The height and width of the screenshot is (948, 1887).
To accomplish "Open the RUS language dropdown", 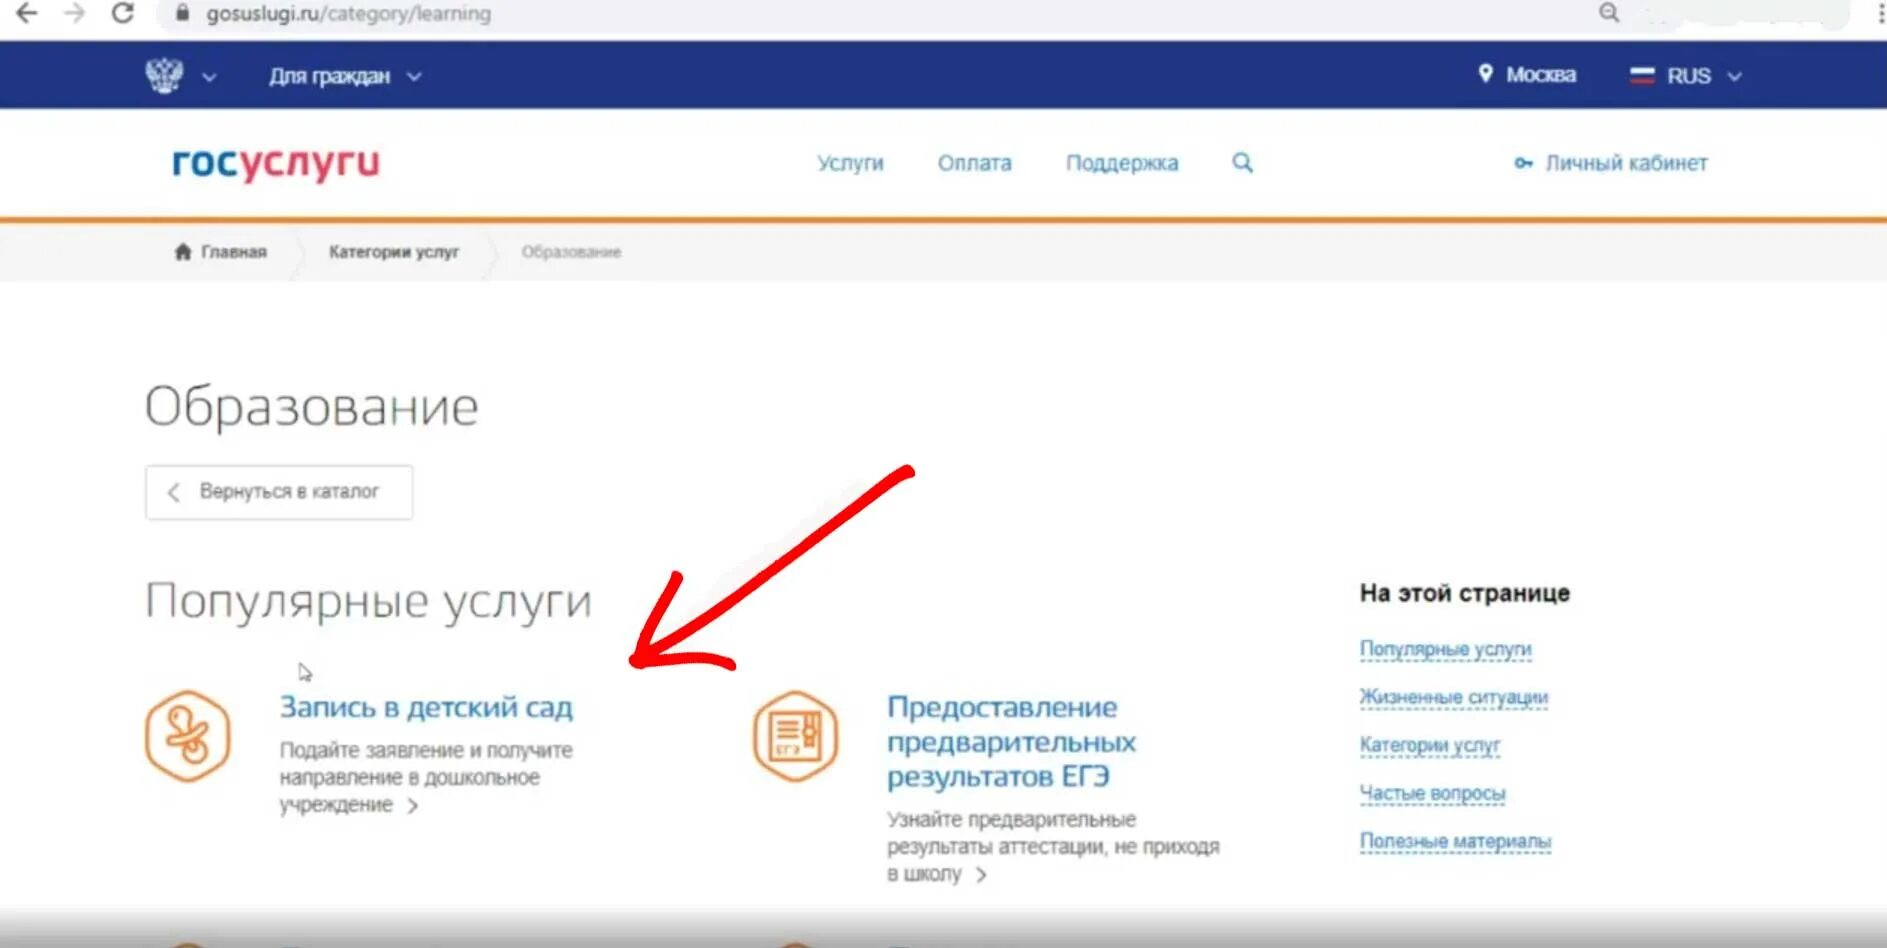I will tap(1704, 76).
